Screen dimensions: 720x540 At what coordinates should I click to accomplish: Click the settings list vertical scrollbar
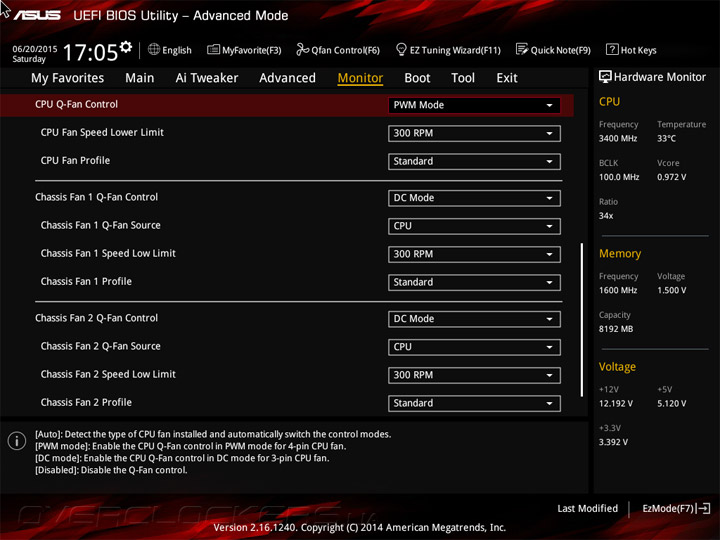(581, 320)
